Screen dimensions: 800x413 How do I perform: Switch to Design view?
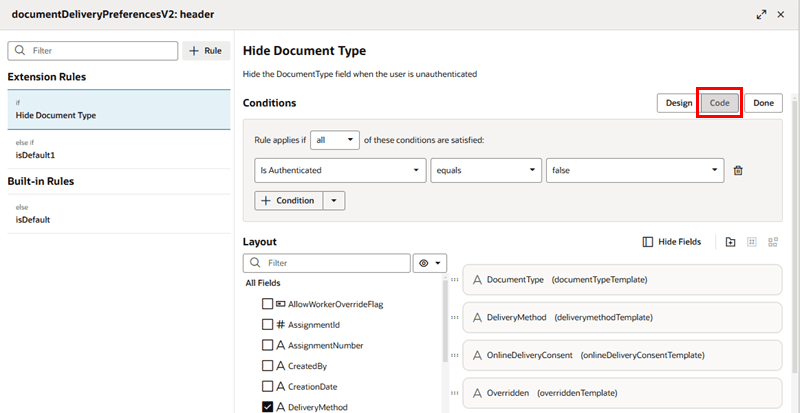pos(679,103)
